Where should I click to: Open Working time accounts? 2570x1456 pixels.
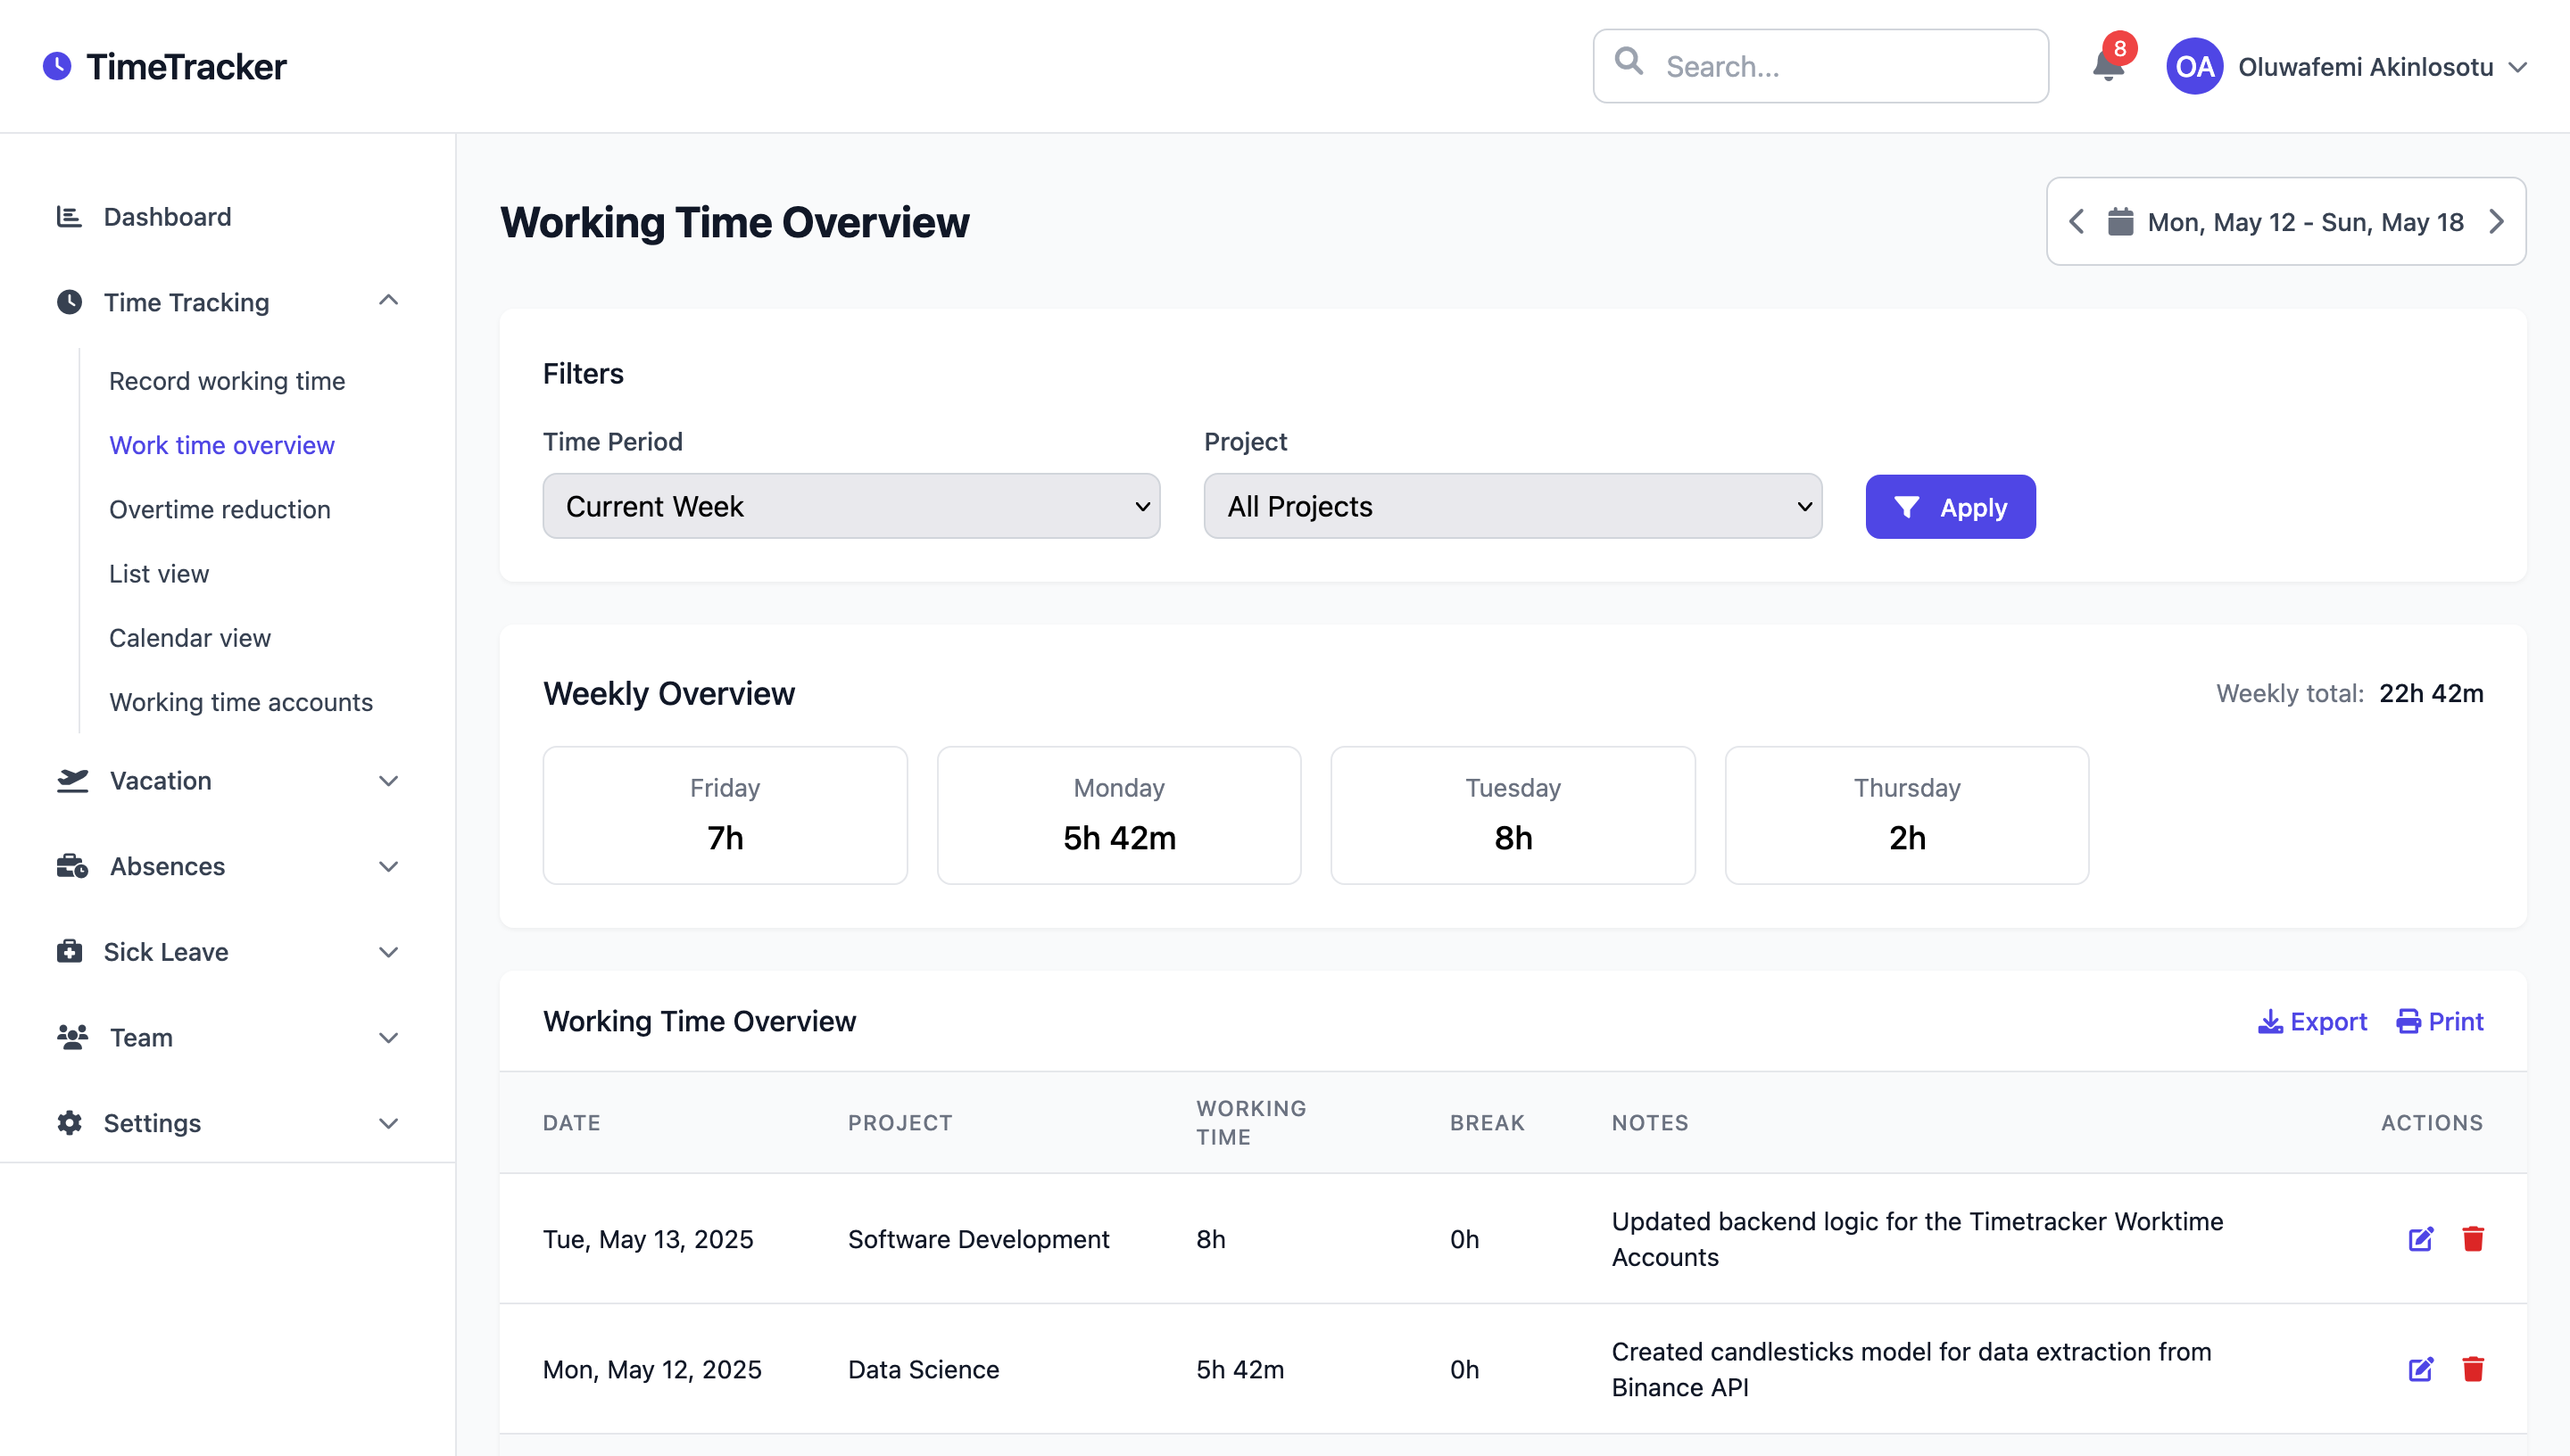pos(241,702)
